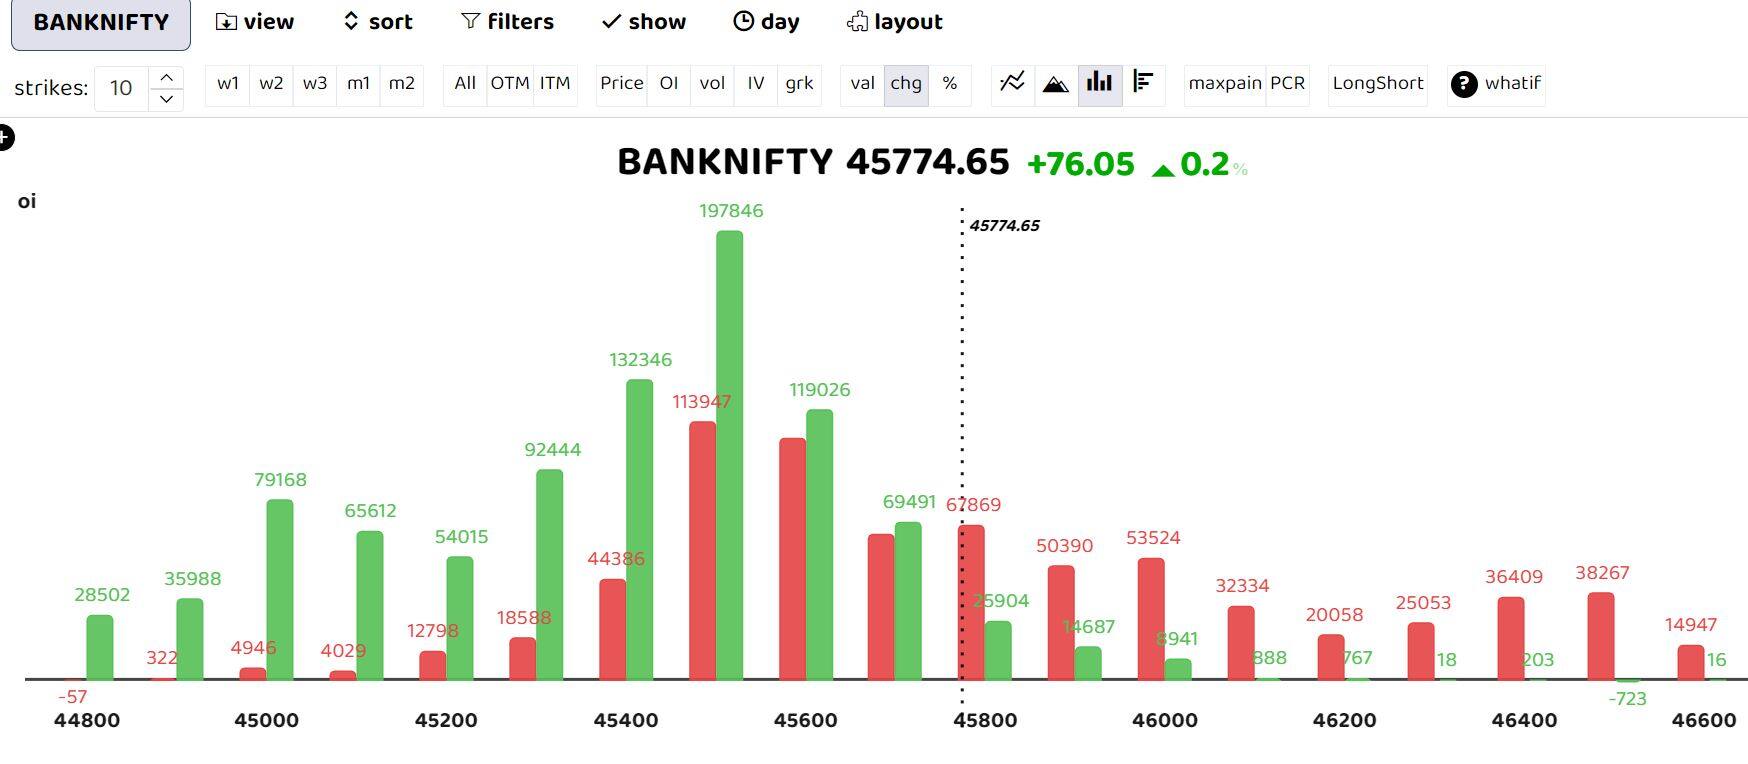Select percent display mode
Viewport: 1748px width, 764px height.
950,84
